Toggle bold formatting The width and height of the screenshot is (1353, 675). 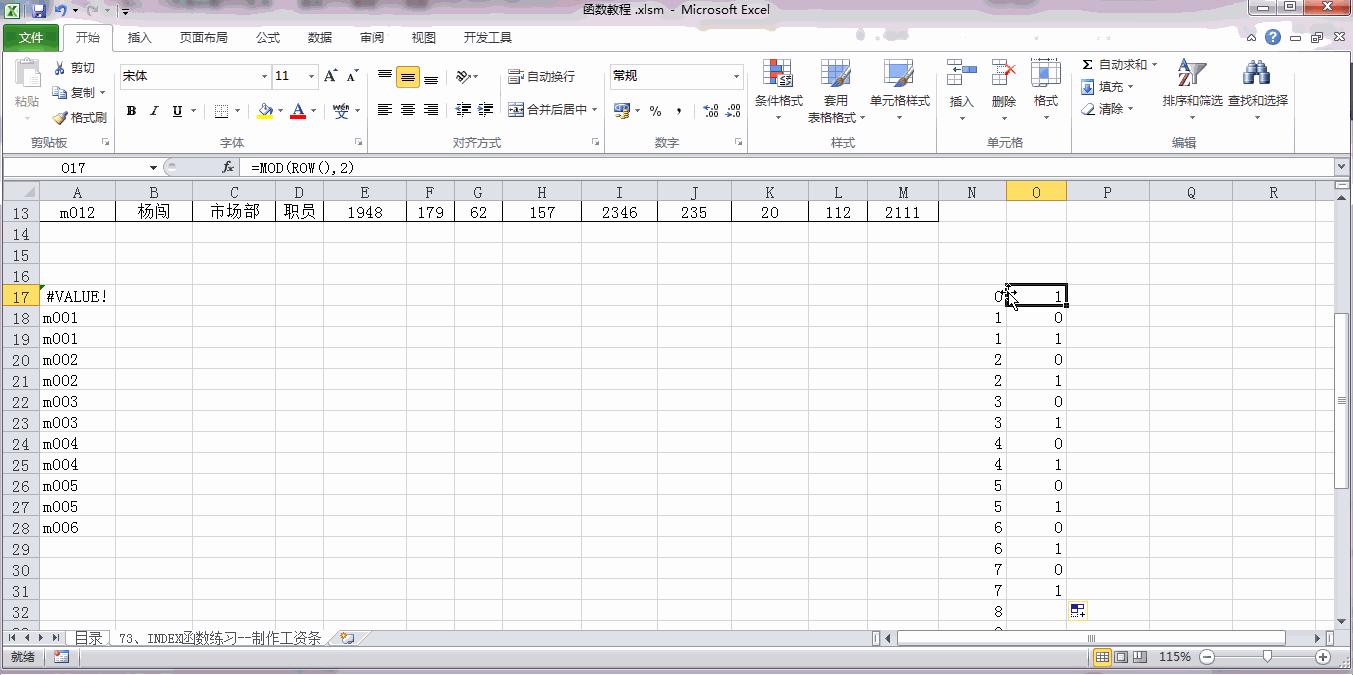click(131, 111)
